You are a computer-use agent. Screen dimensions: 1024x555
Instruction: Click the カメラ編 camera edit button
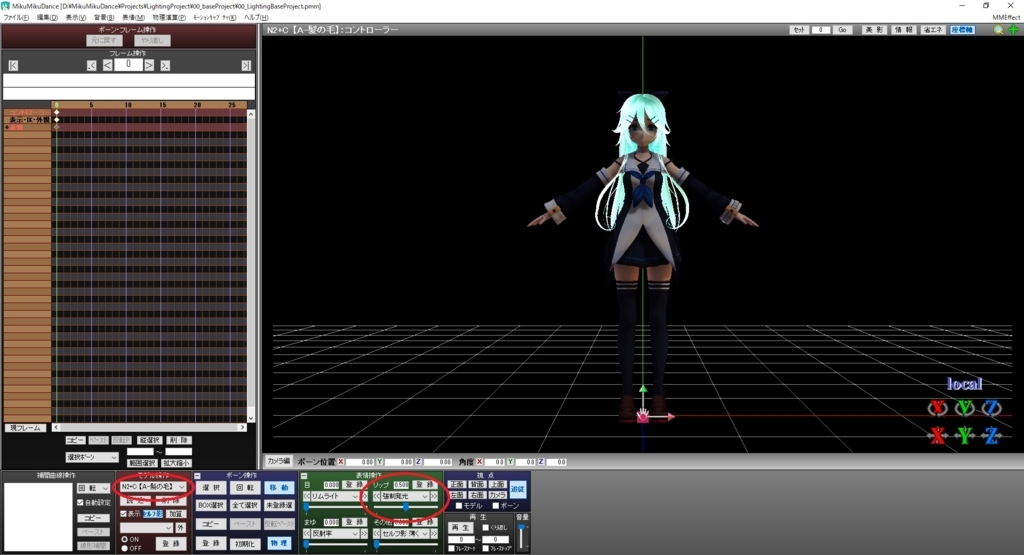coord(279,461)
